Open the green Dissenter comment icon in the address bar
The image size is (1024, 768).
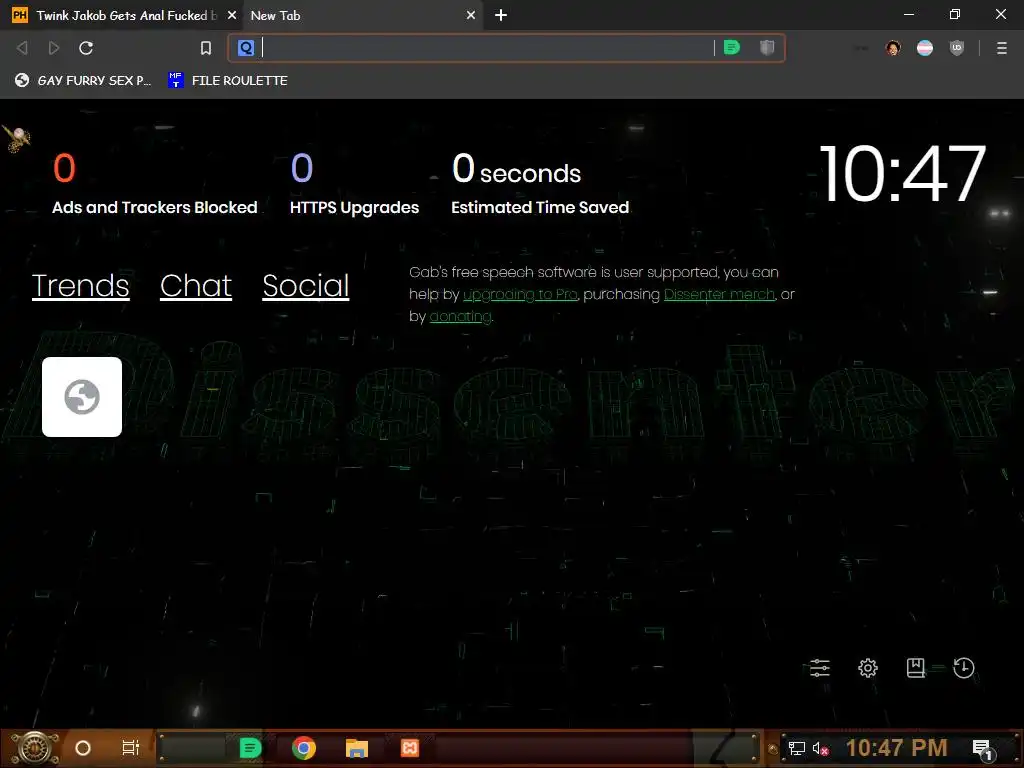[x=732, y=47]
